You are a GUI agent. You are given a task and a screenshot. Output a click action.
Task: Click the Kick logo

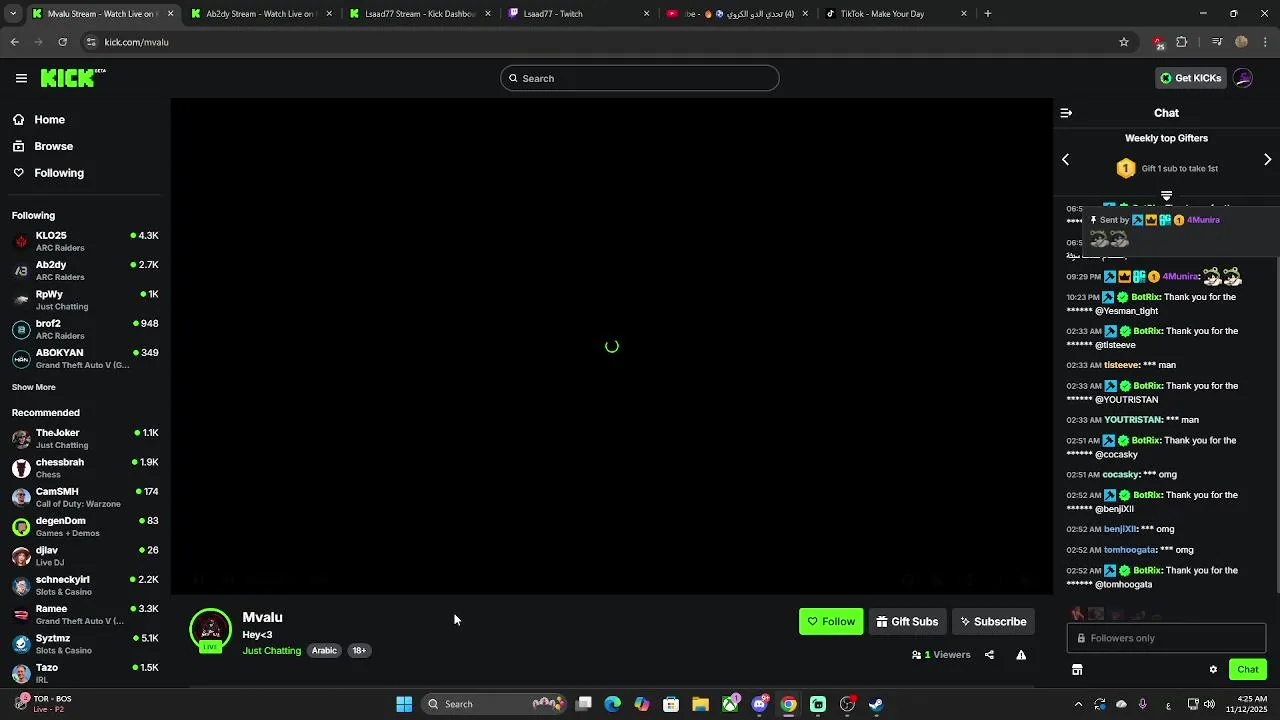72,78
